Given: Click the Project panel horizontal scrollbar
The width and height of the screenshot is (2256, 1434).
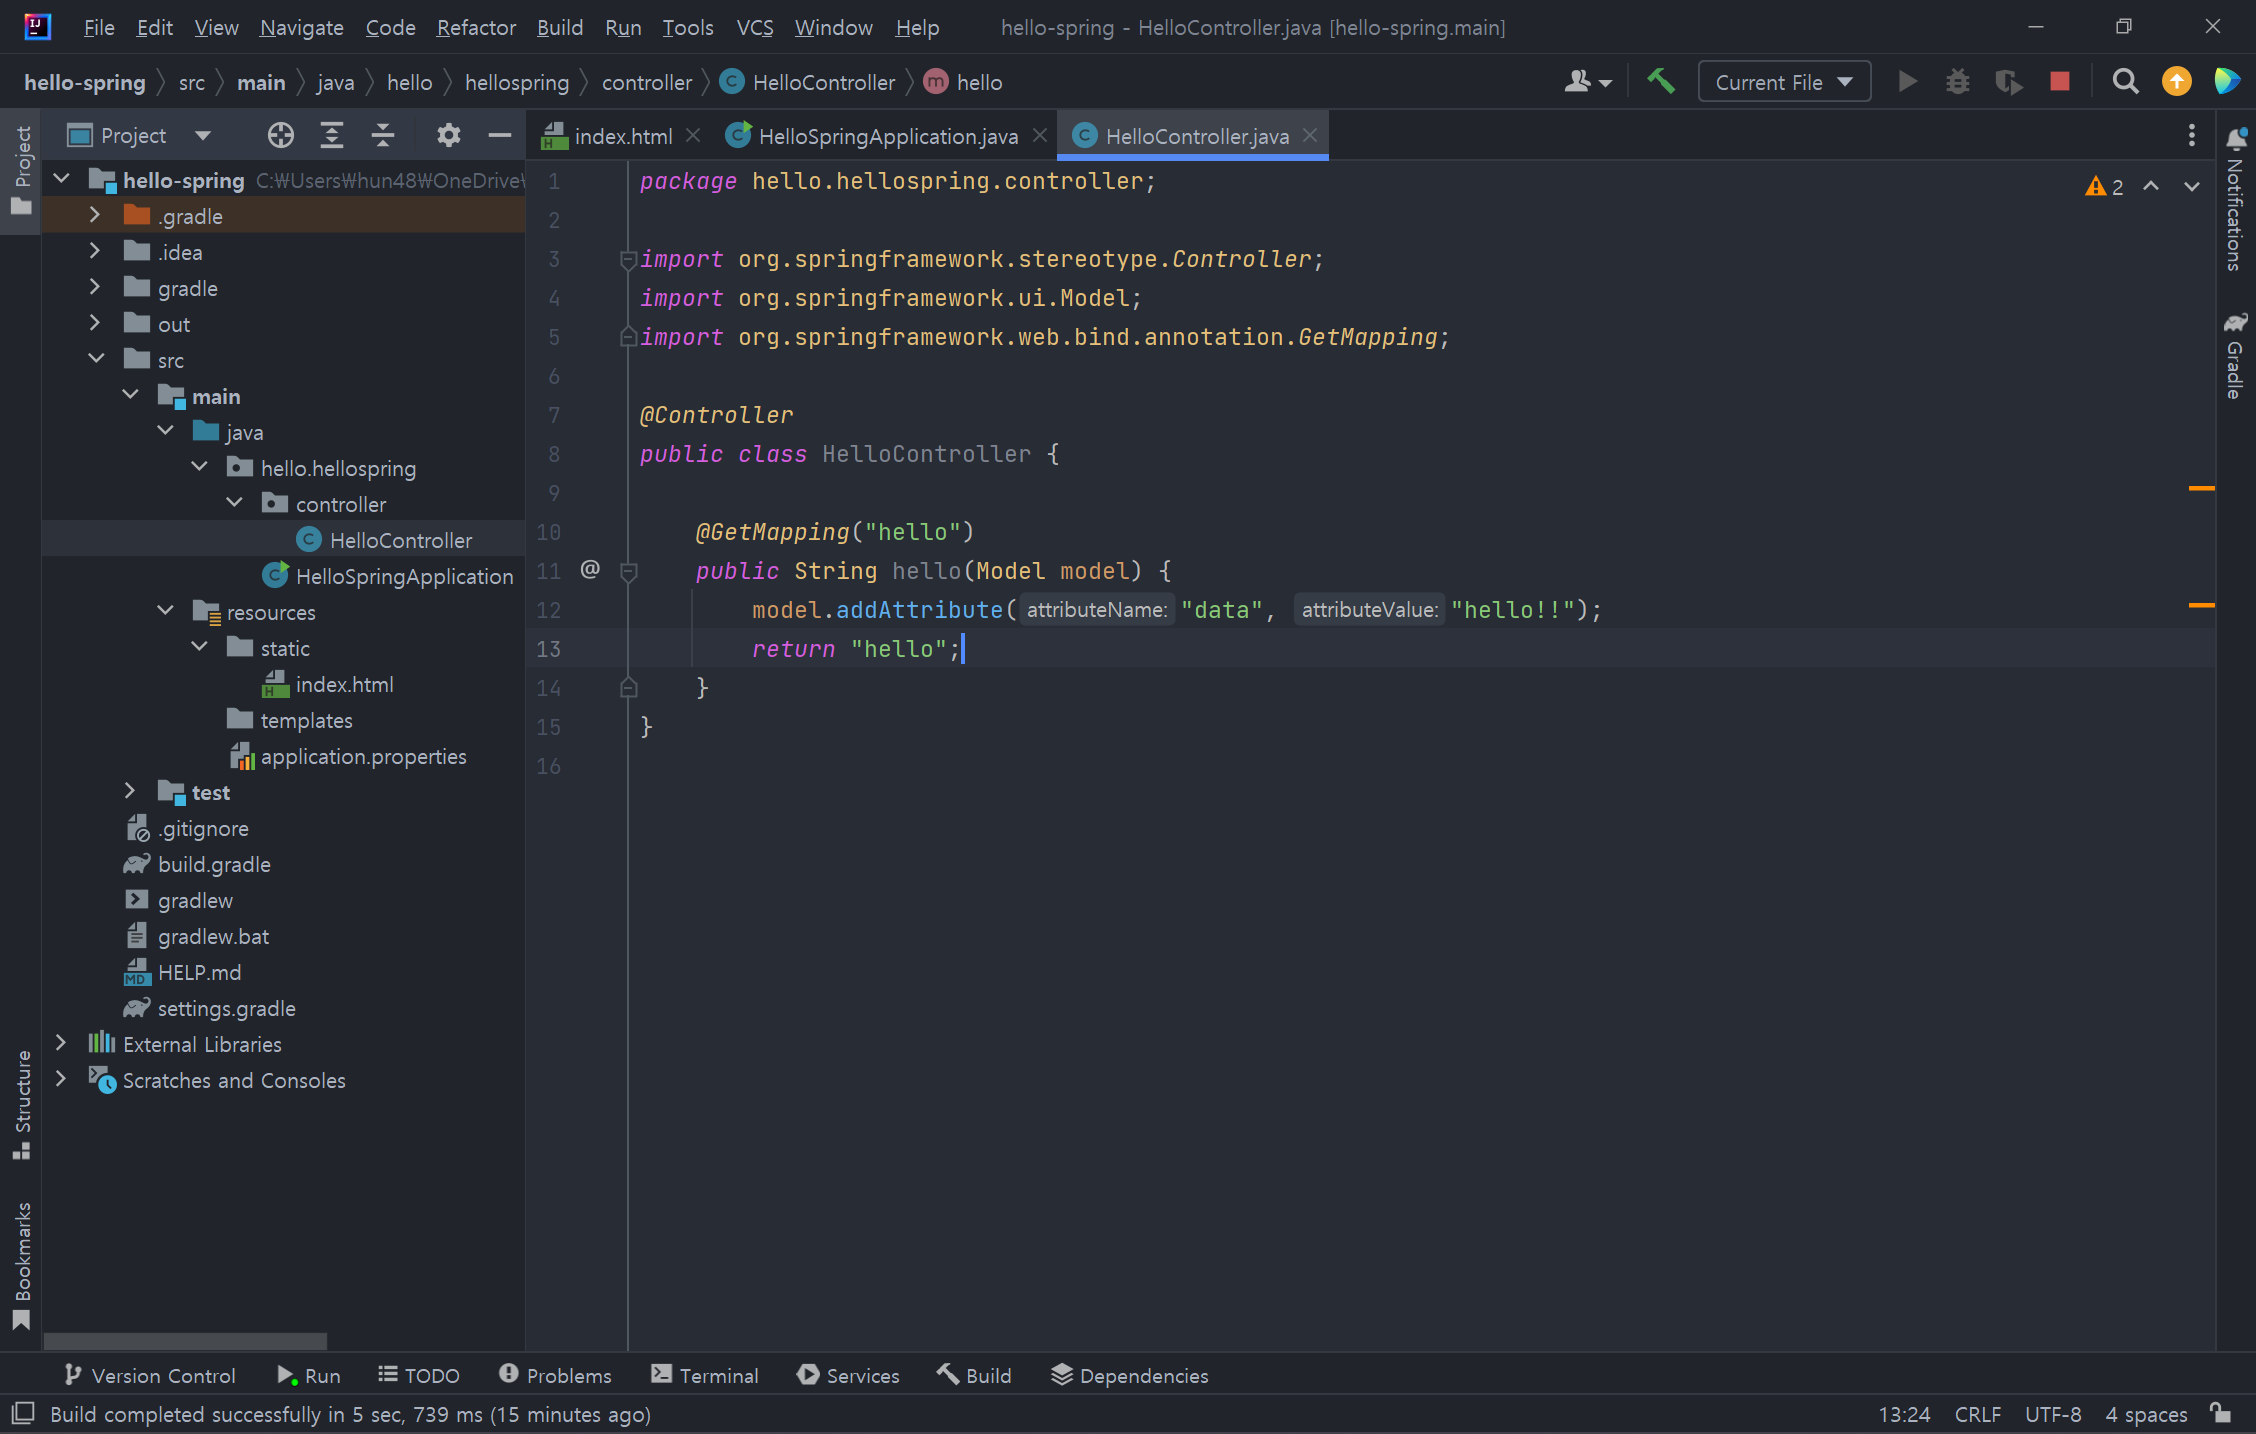Looking at the screenshot, I should point(186,1340).
